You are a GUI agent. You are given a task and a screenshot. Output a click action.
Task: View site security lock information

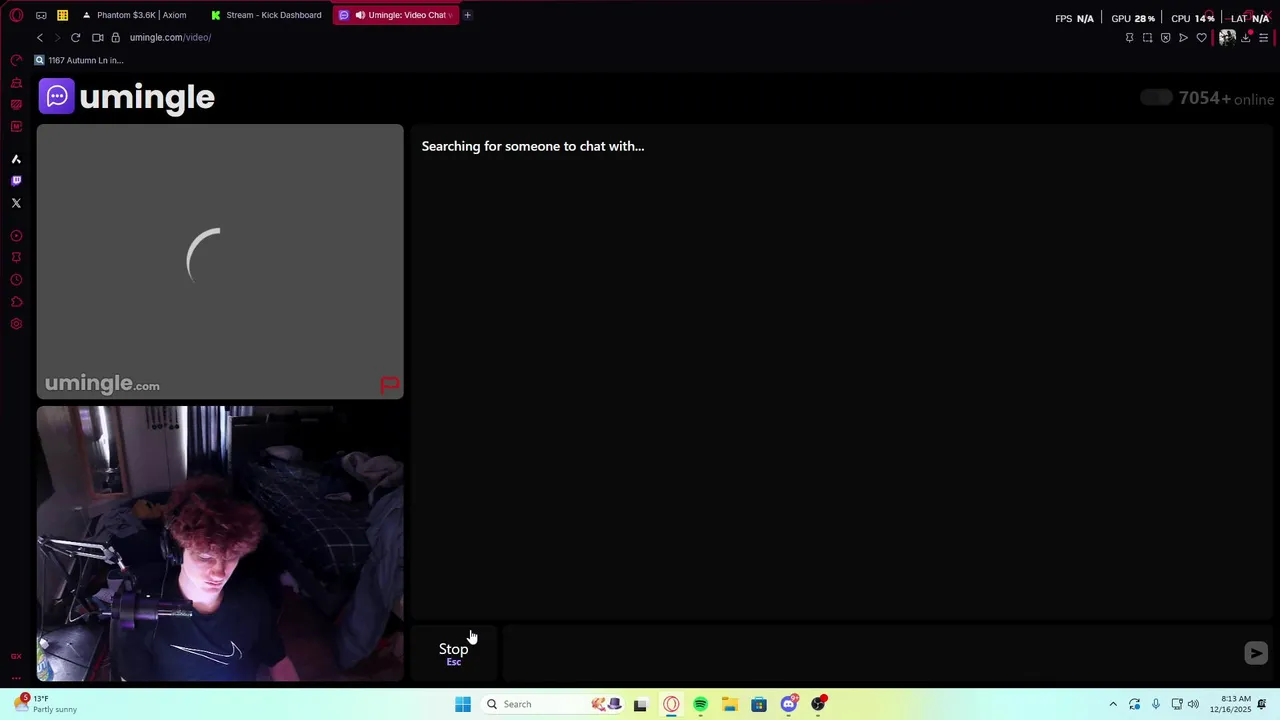tap(115, 37)
